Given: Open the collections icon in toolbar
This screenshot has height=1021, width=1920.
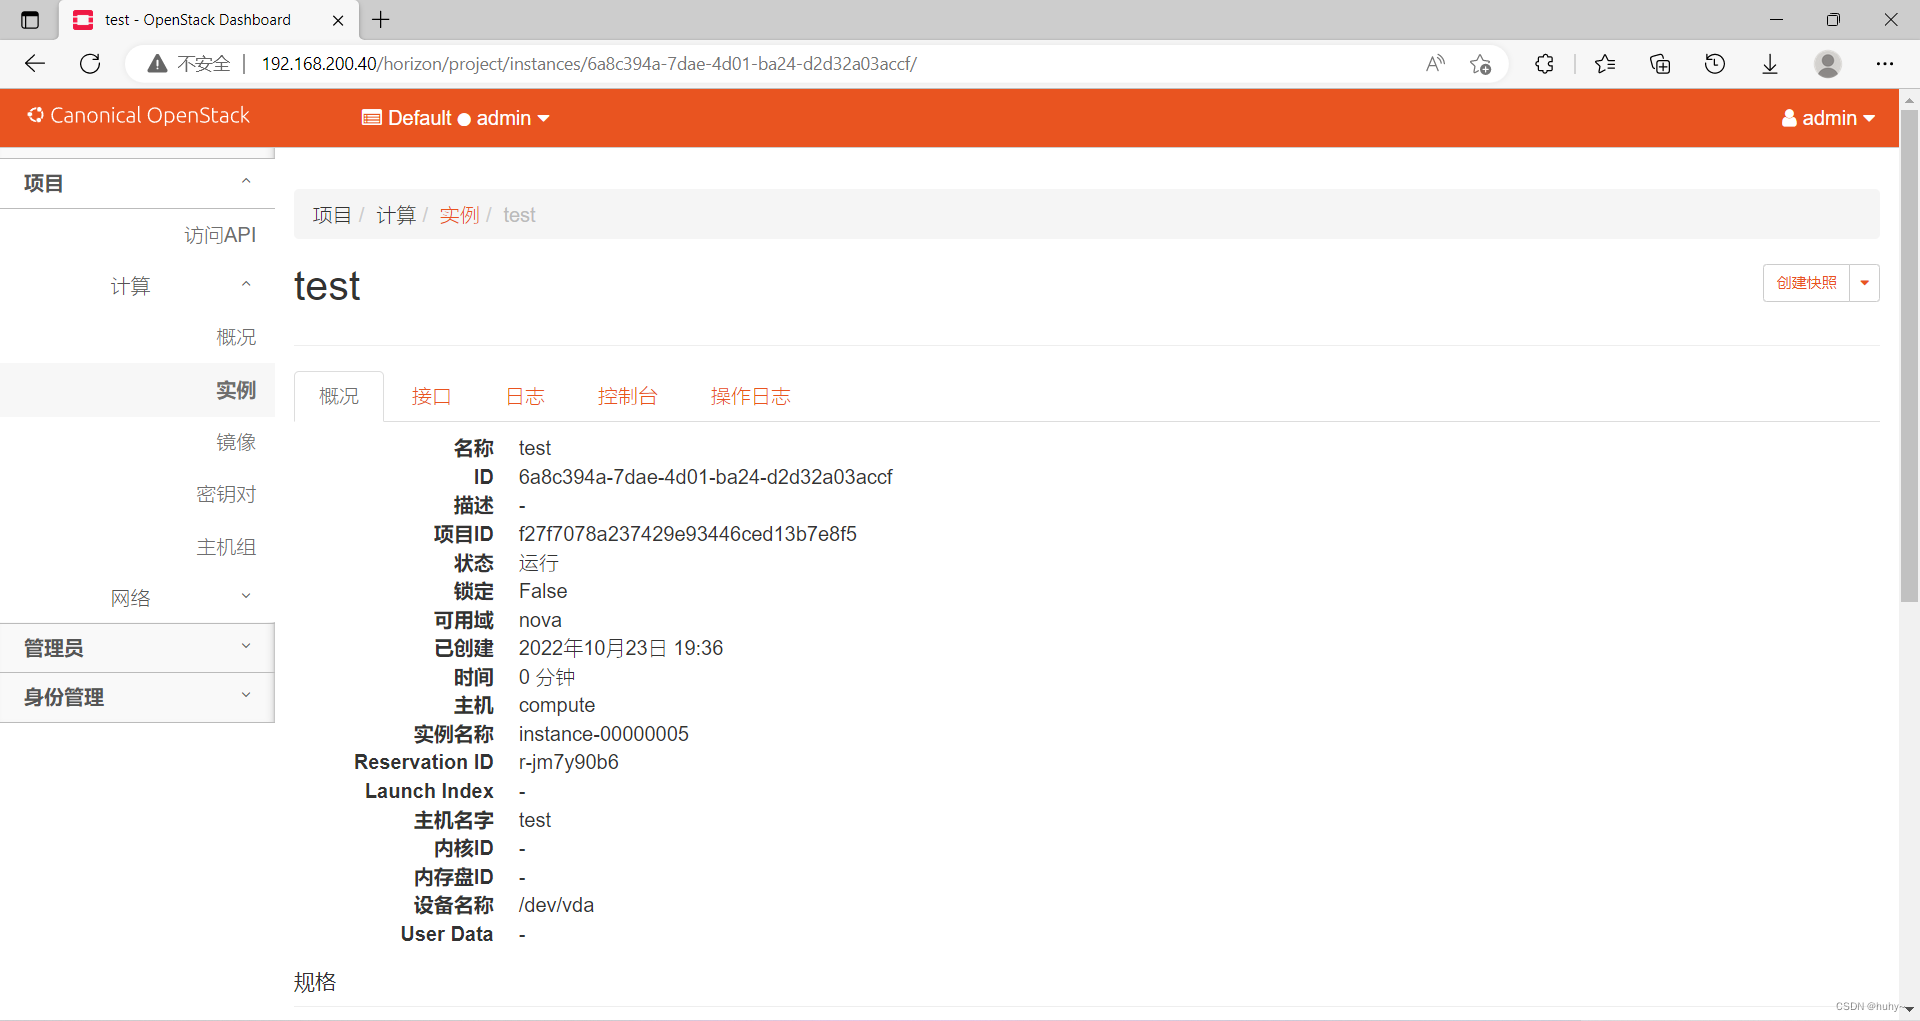Looking at the screenshot, I should [x=1660, y=64].
